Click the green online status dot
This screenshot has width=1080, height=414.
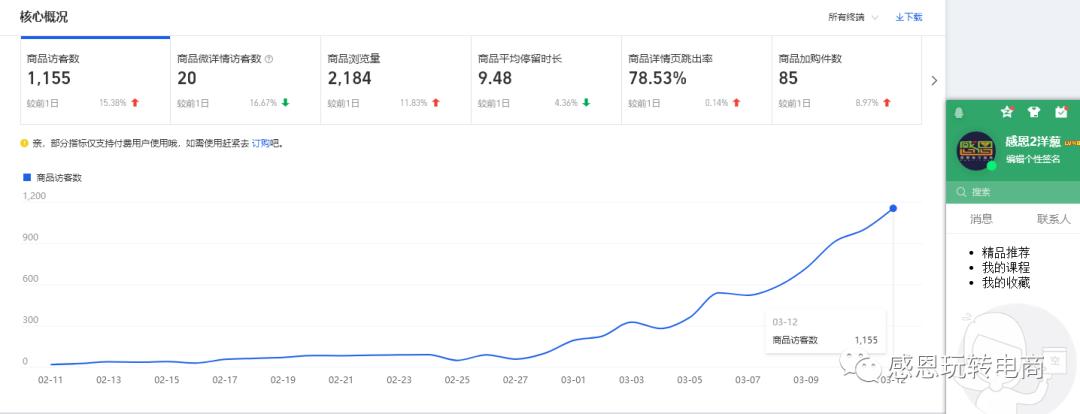(x=991, y=166)
